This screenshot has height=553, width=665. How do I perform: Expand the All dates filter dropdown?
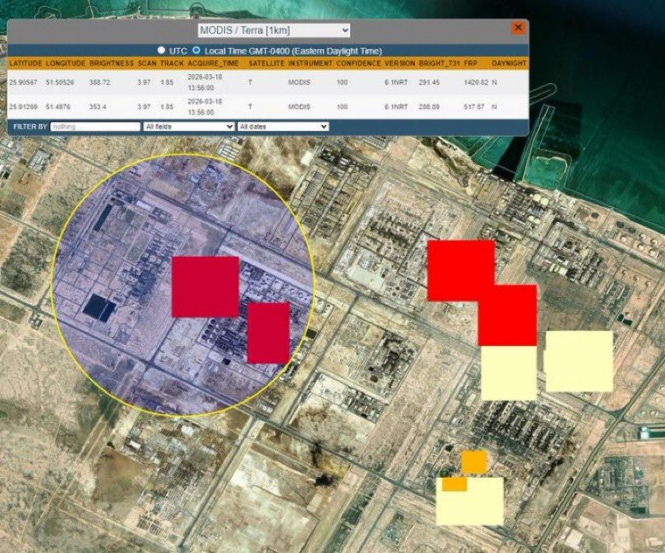(x=283, y=127)
